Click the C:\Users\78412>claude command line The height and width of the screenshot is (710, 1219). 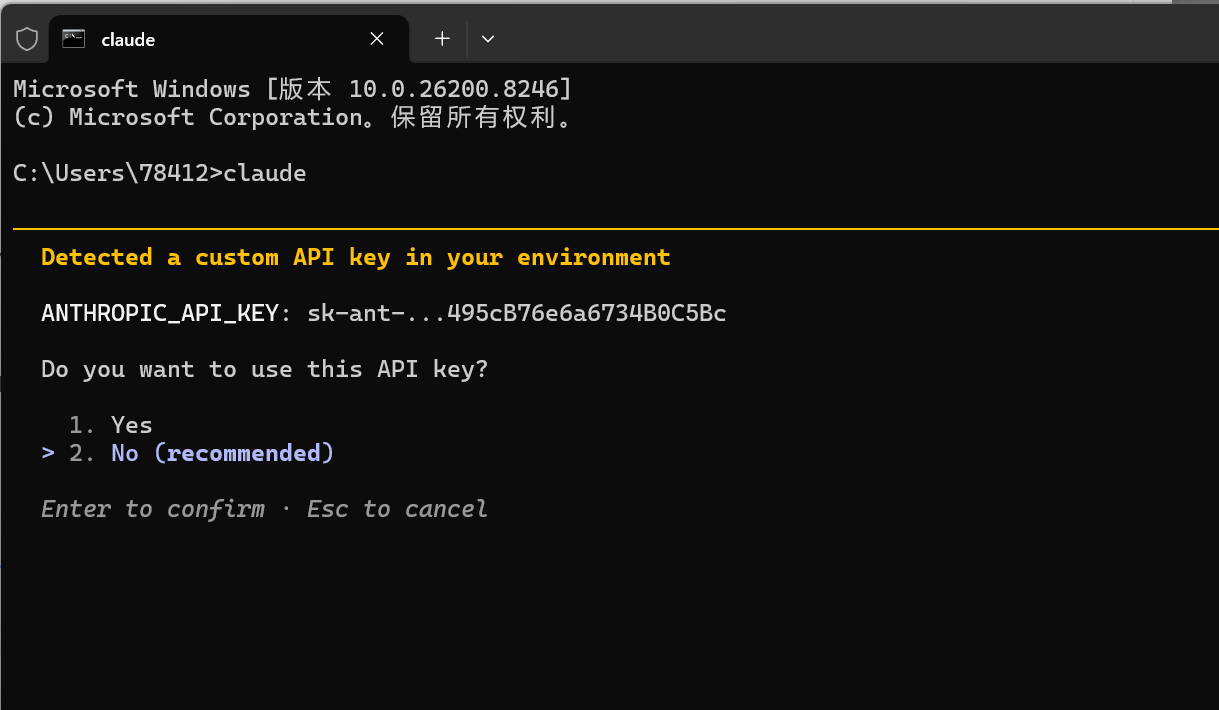160,173
